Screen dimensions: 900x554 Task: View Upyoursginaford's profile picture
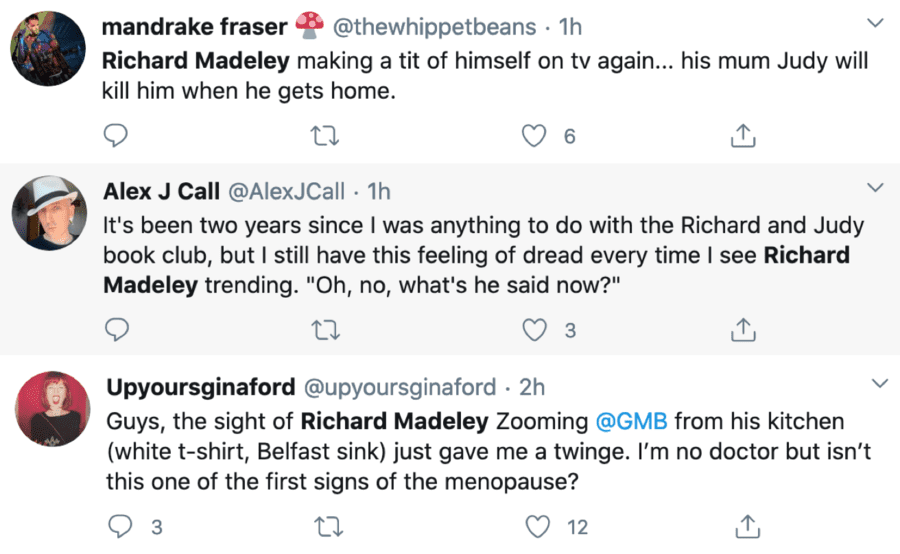click(46, 407)
